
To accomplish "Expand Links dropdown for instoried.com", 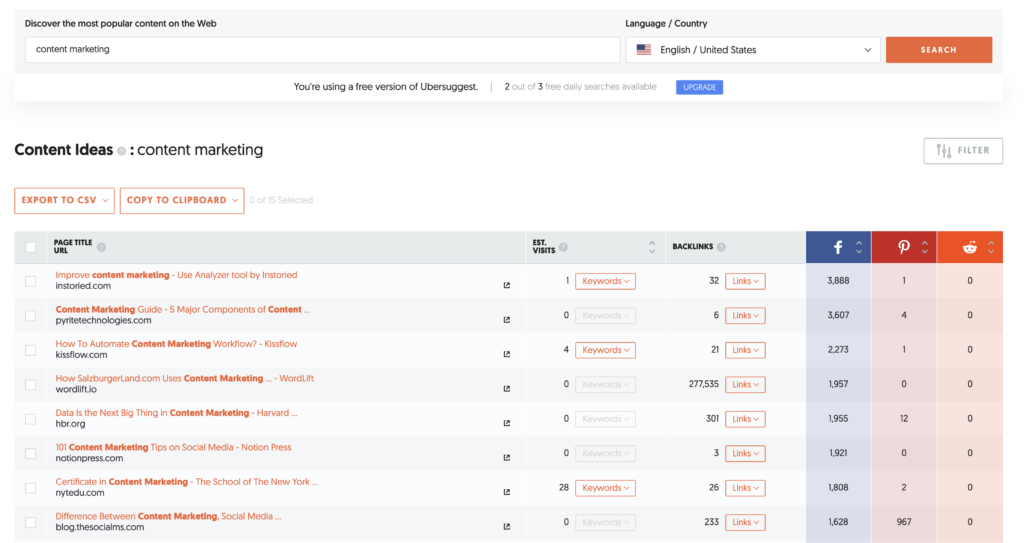I will point(745,281).
